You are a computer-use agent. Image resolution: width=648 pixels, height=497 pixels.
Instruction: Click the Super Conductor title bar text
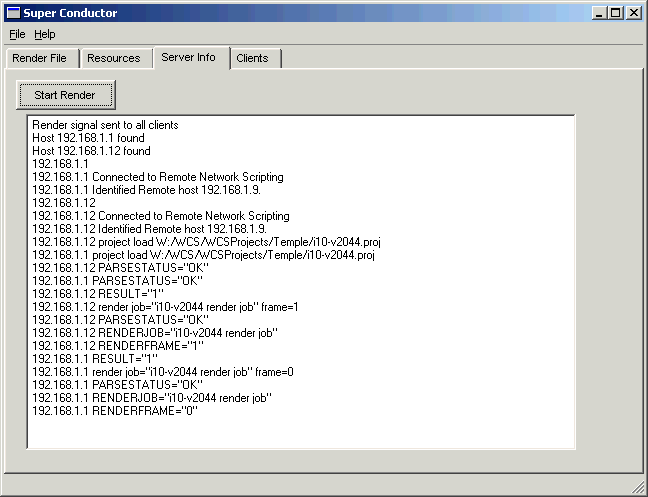pos(70,13)
